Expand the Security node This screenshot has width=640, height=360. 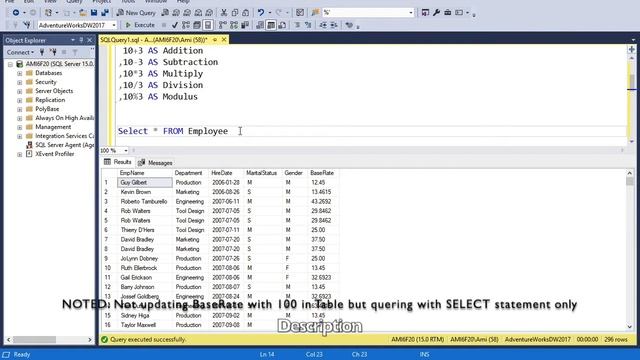pyautogui.click(x=20, y=82)
